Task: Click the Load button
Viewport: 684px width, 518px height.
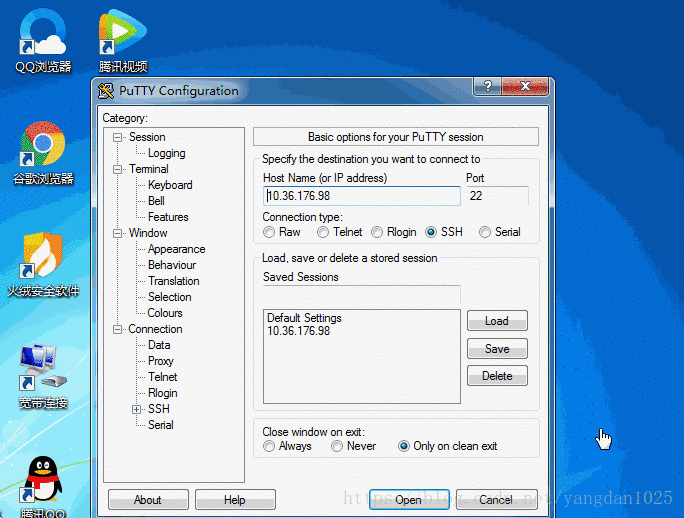Action: (497, 321)
